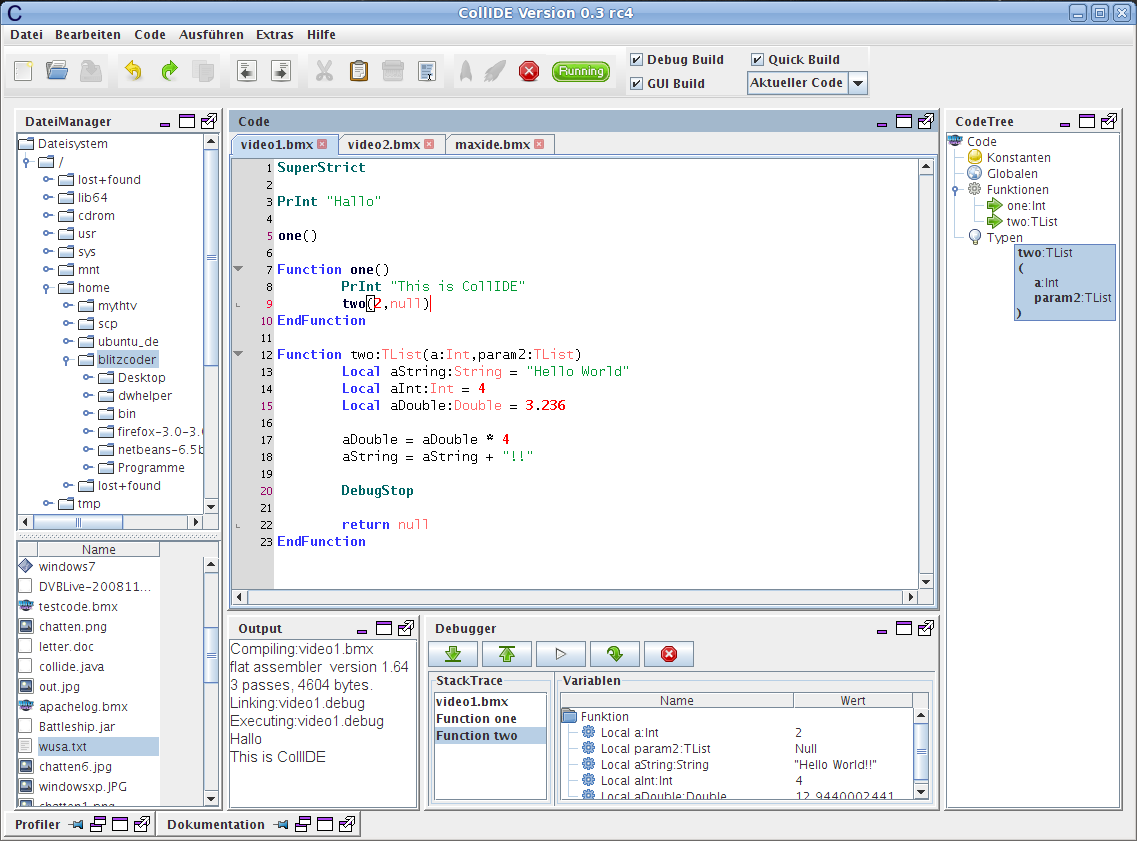
Task: Tick the checkbox beside letter.doc
Action: 25,646
